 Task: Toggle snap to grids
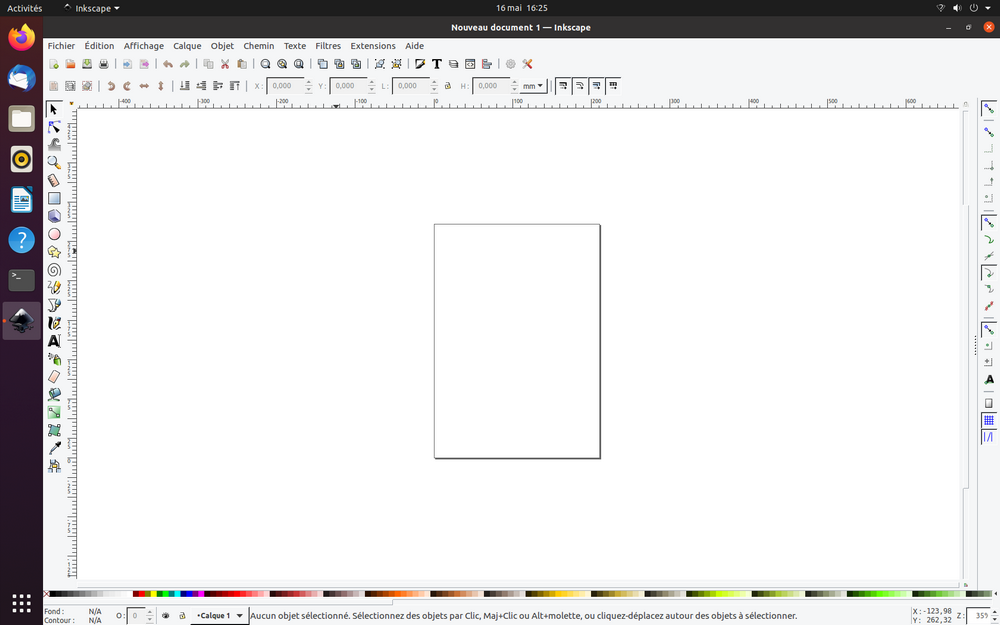989,420
